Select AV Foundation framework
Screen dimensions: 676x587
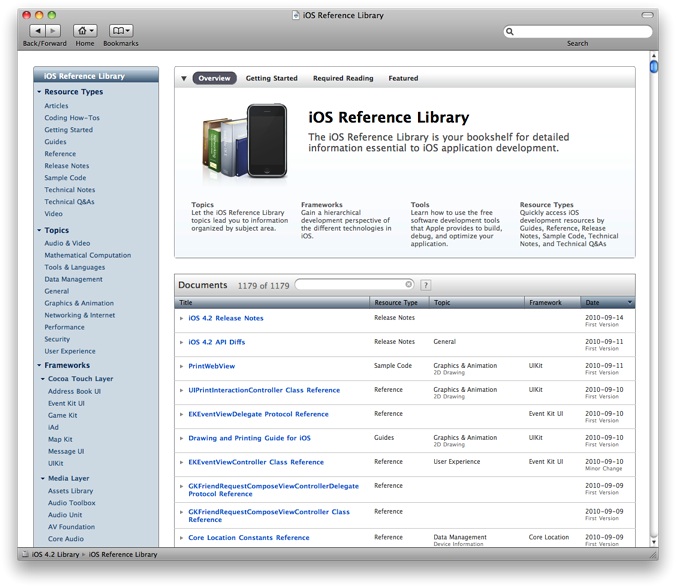tap(71, 527)
